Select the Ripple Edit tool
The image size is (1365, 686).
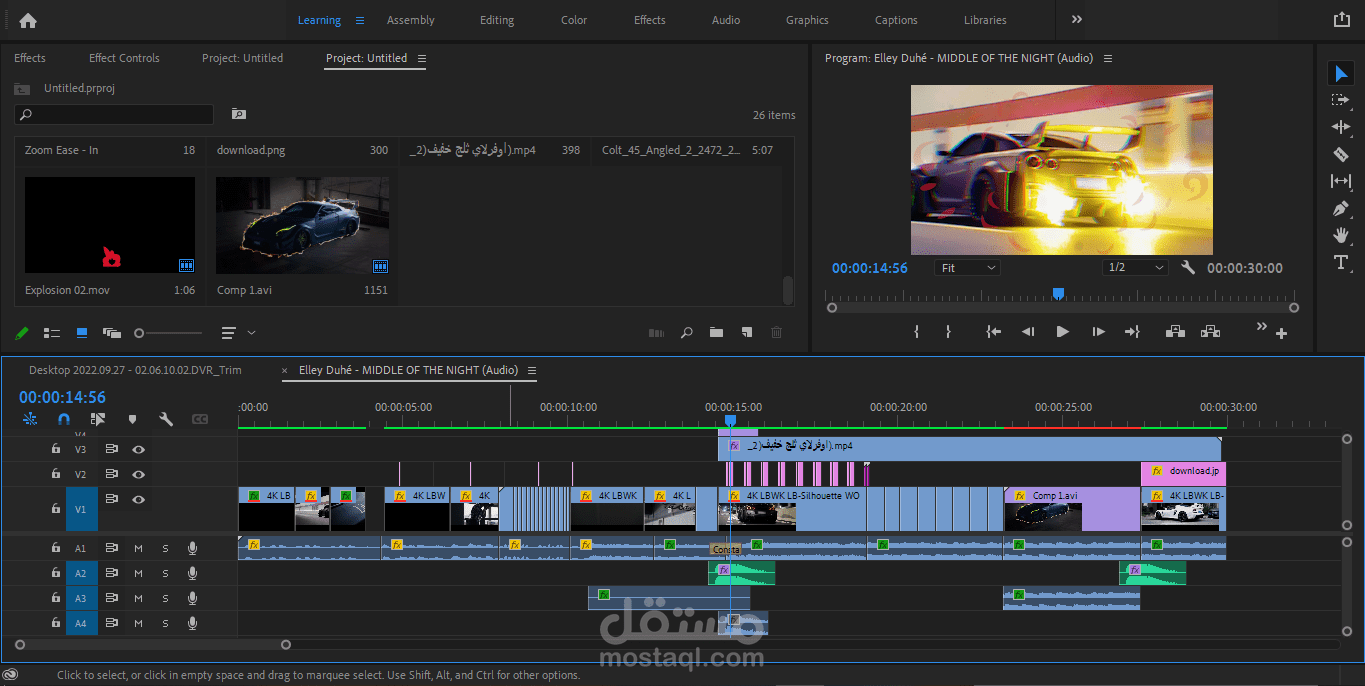pyautogui.click(x=1341, y=127)
